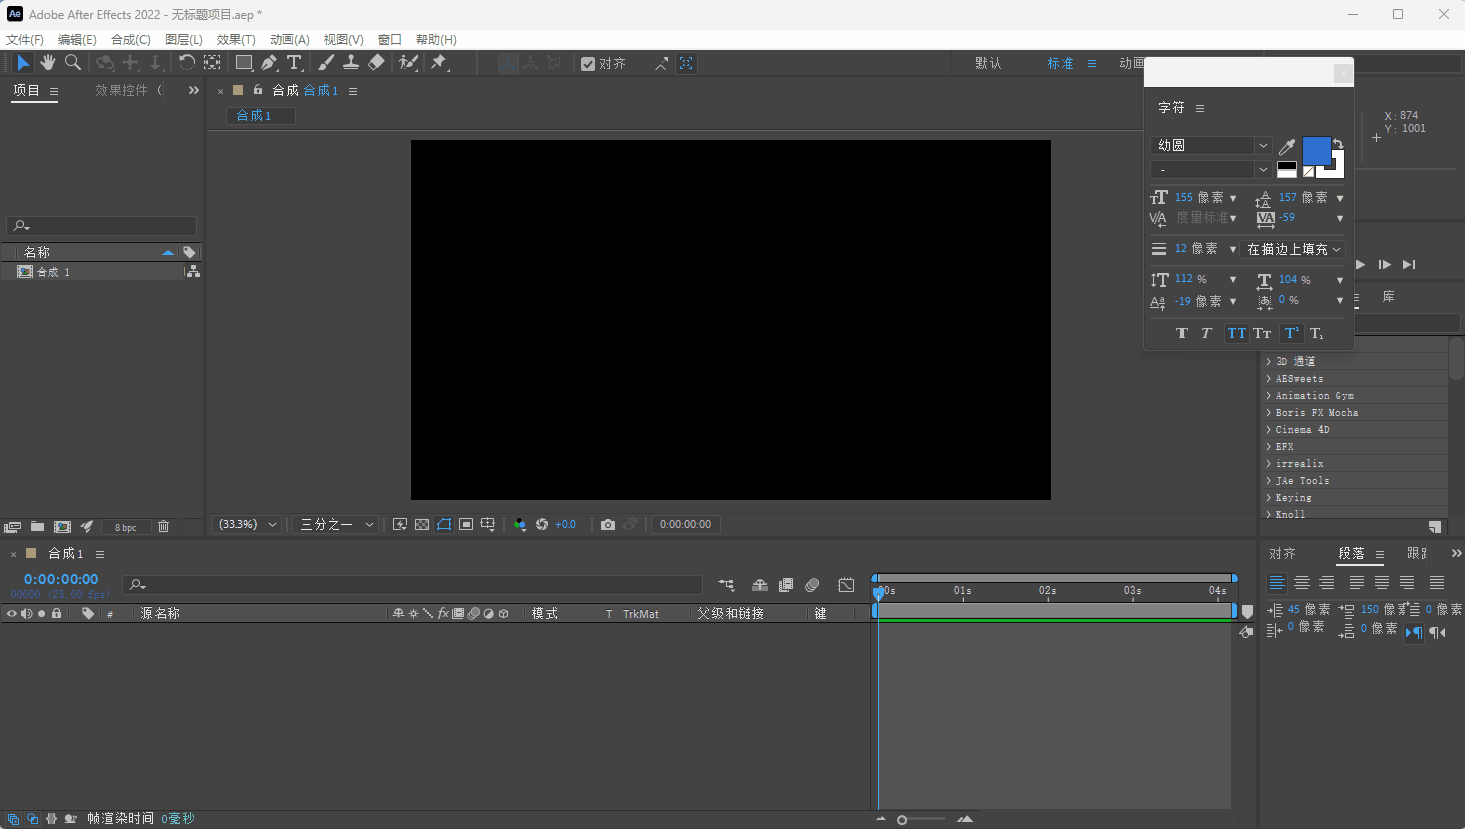Click the new folder icon in Project panel

pyautogui.click(x=37, y=526)
